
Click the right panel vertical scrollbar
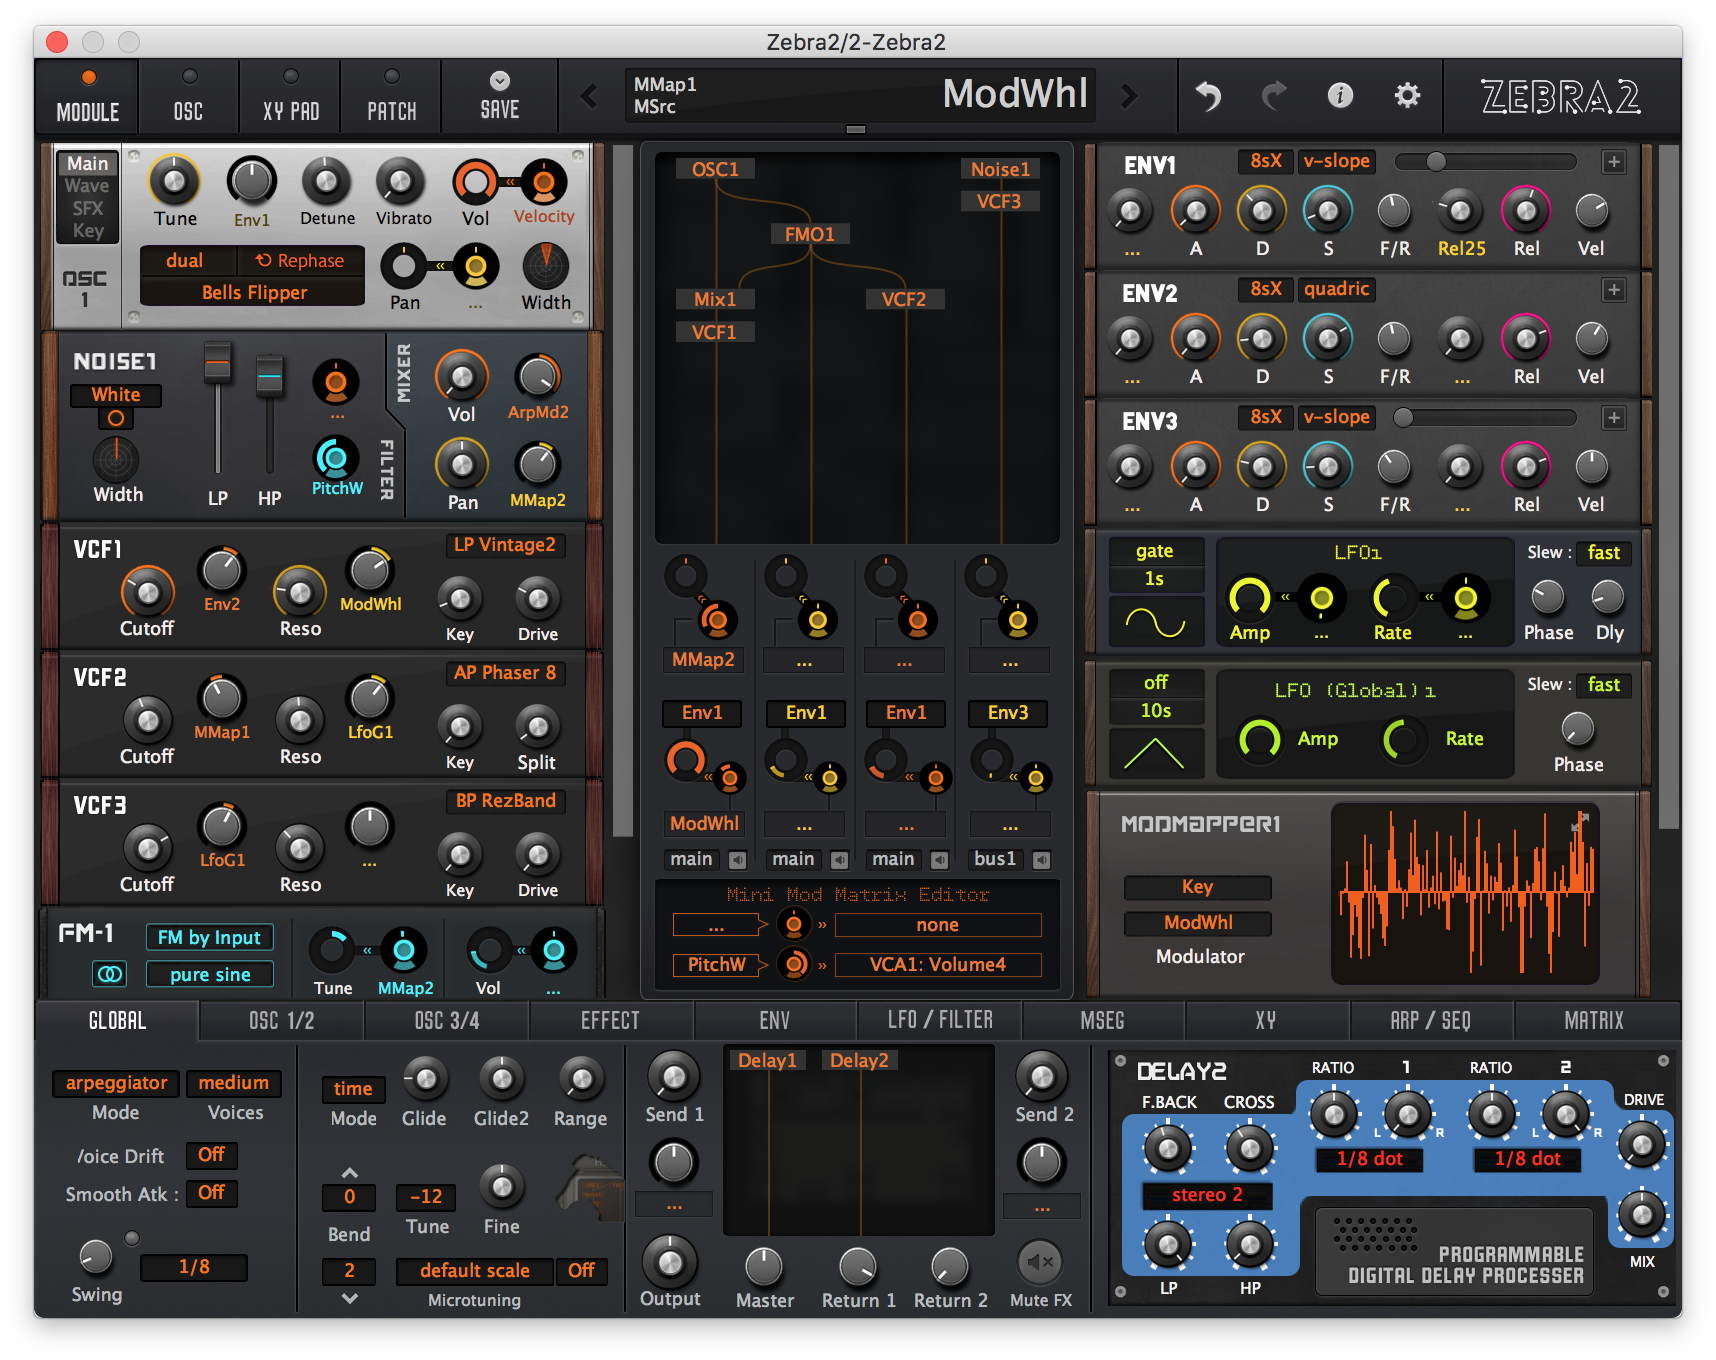1668,486
